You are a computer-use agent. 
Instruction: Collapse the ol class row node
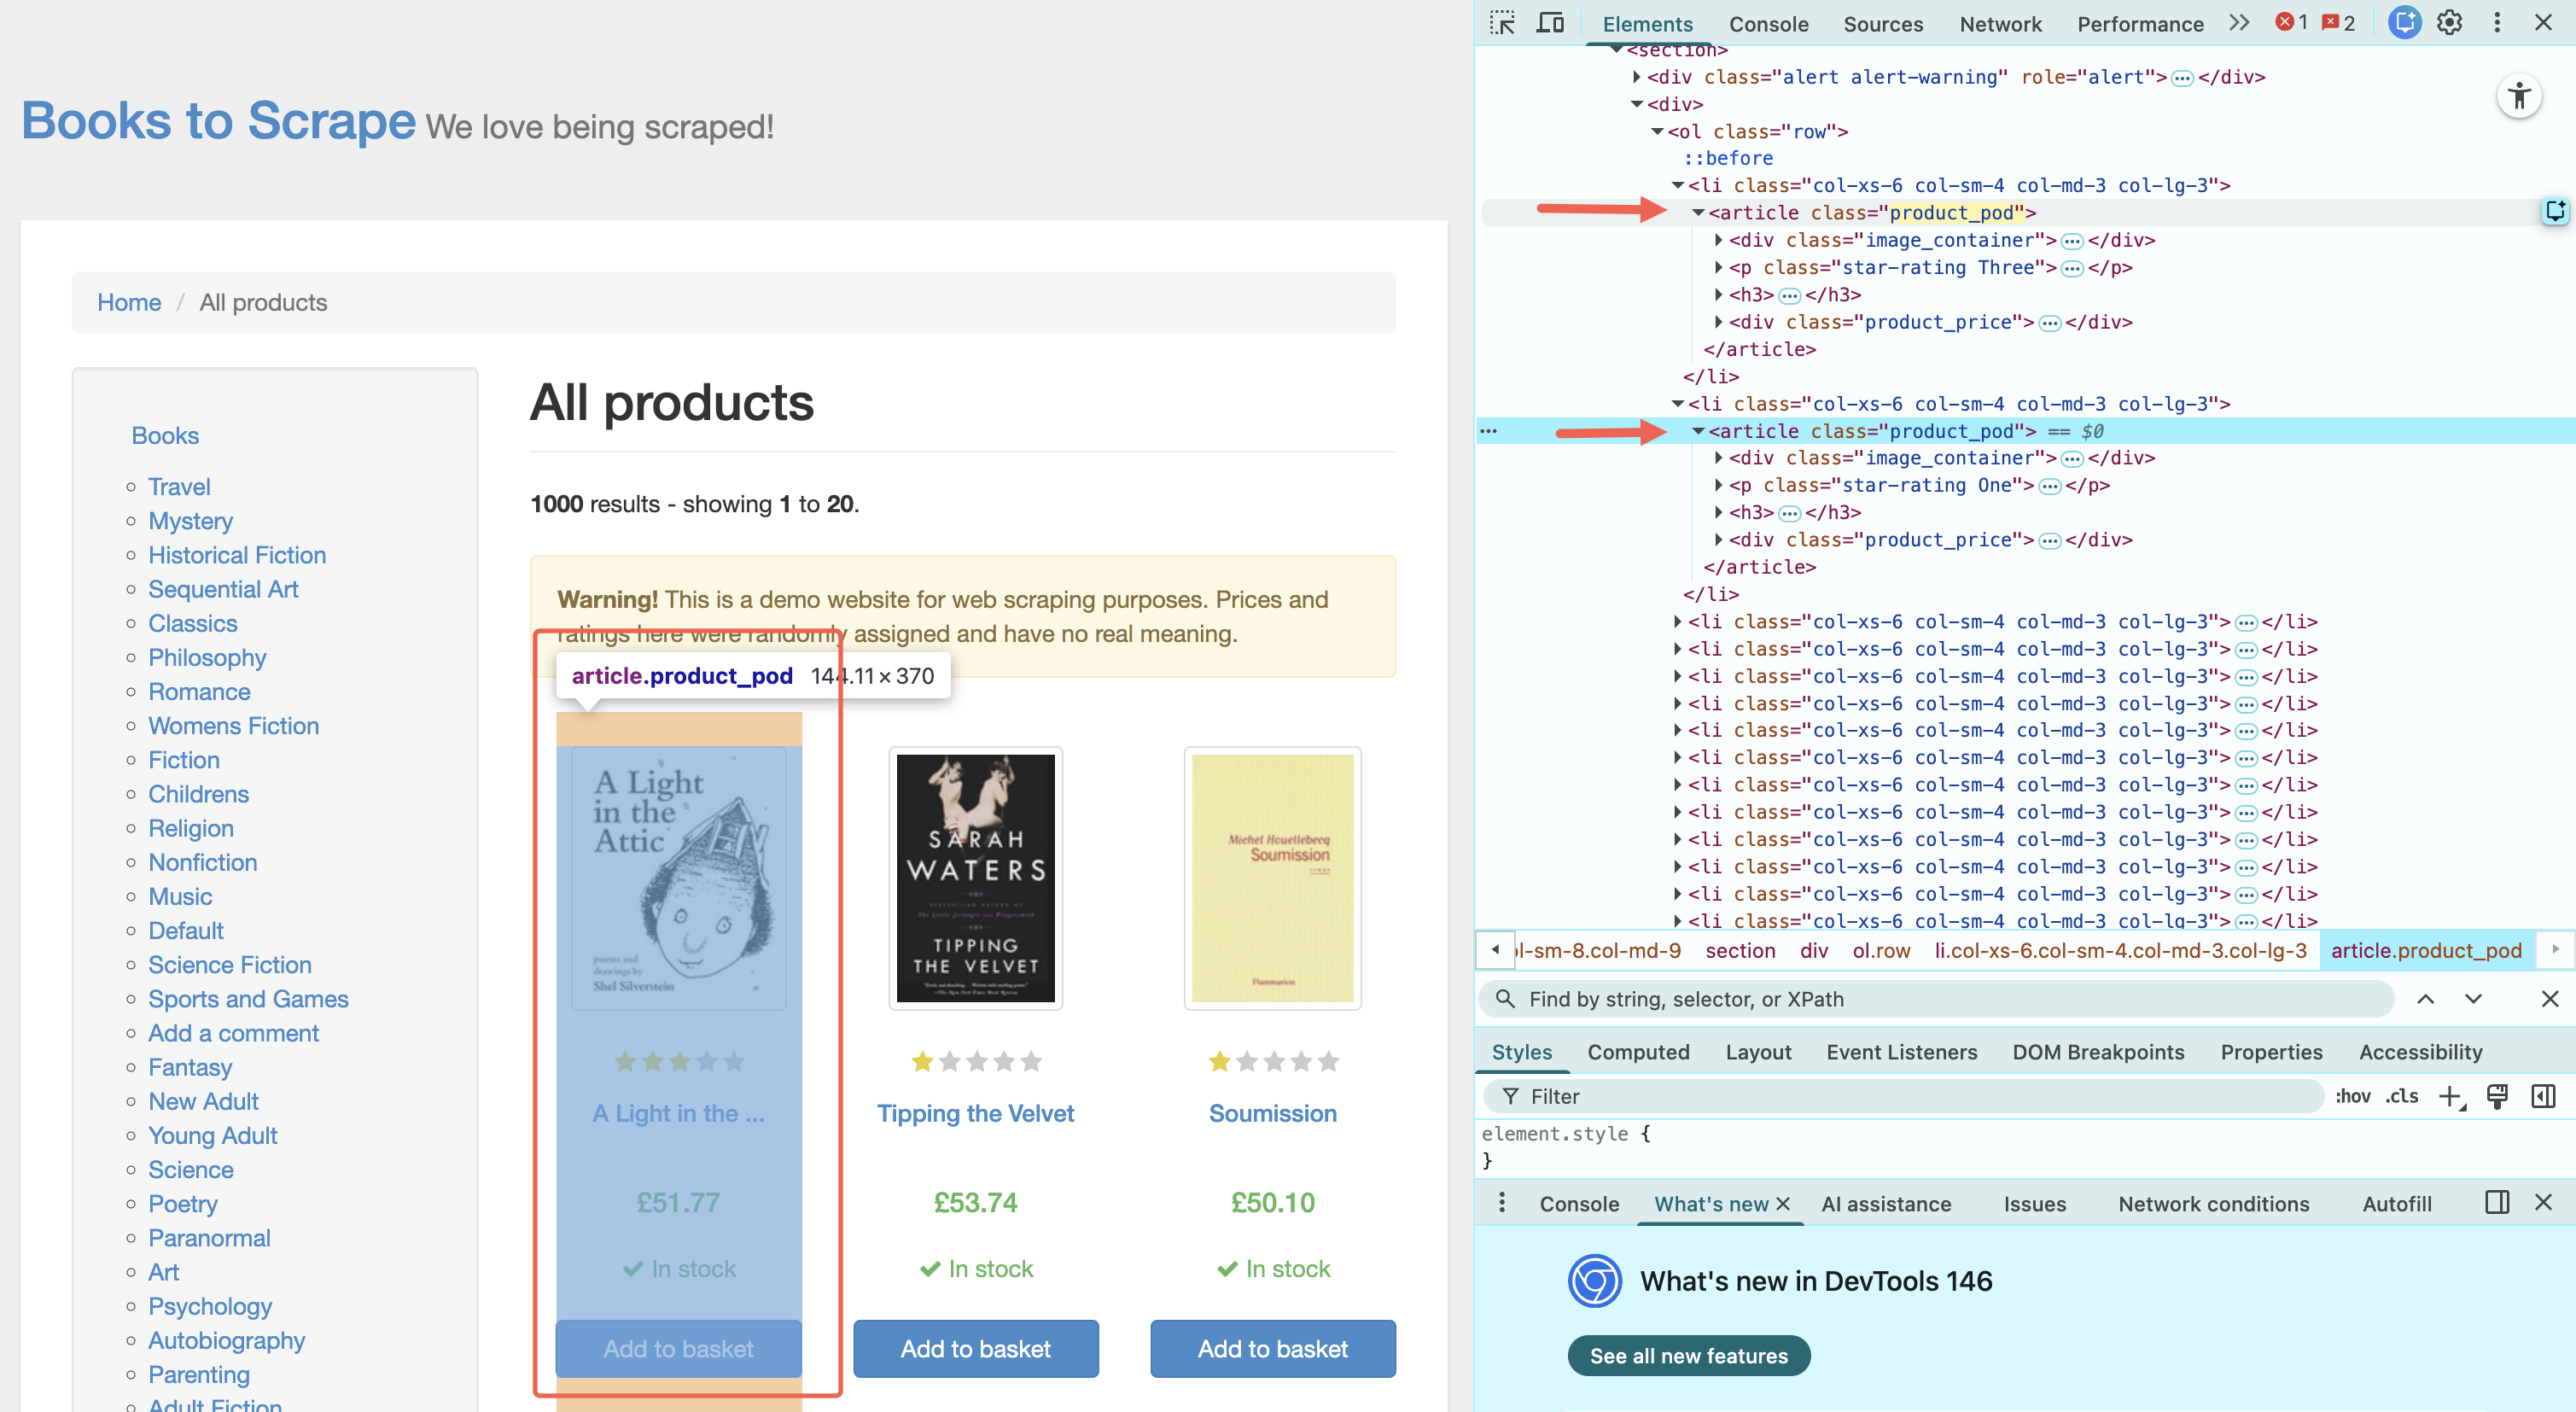pyautogui.click(x=1657, y=131)
